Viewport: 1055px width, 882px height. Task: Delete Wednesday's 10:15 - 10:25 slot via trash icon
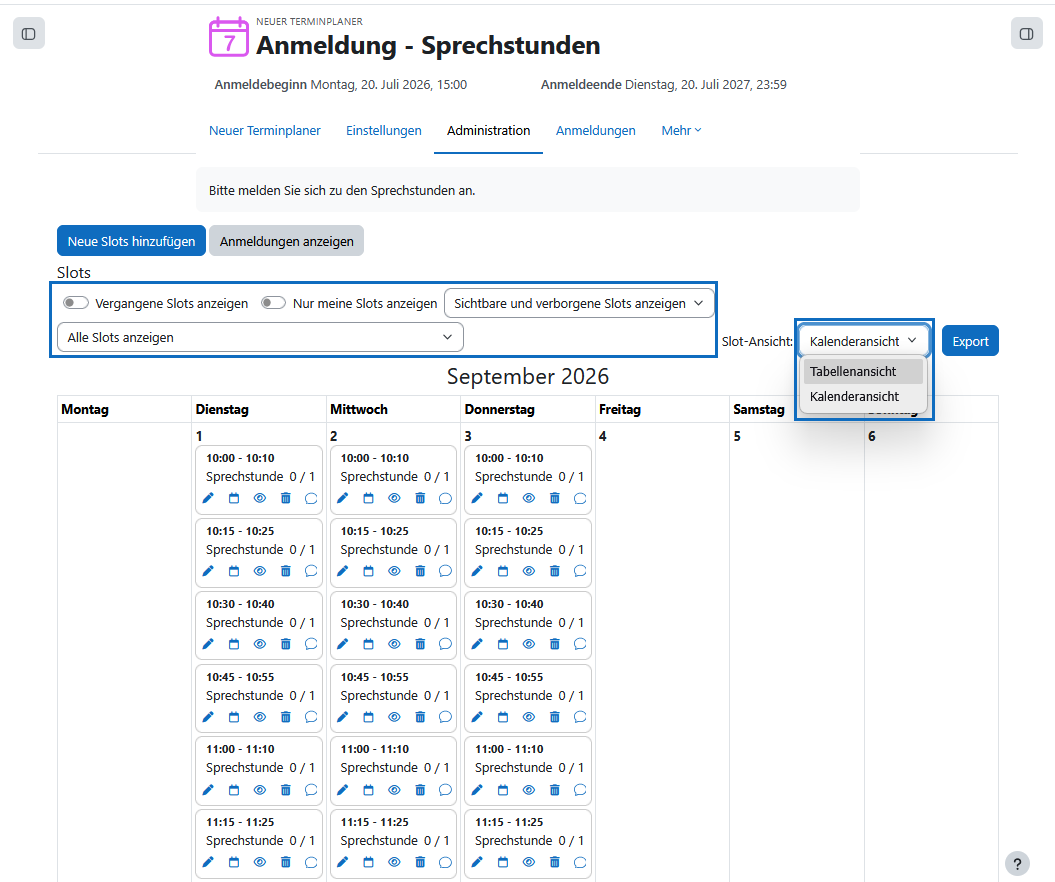point(420,571)
